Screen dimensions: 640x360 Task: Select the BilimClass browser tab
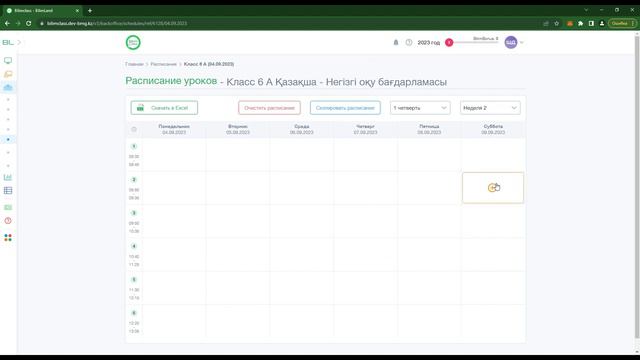(x=41, y=11)
